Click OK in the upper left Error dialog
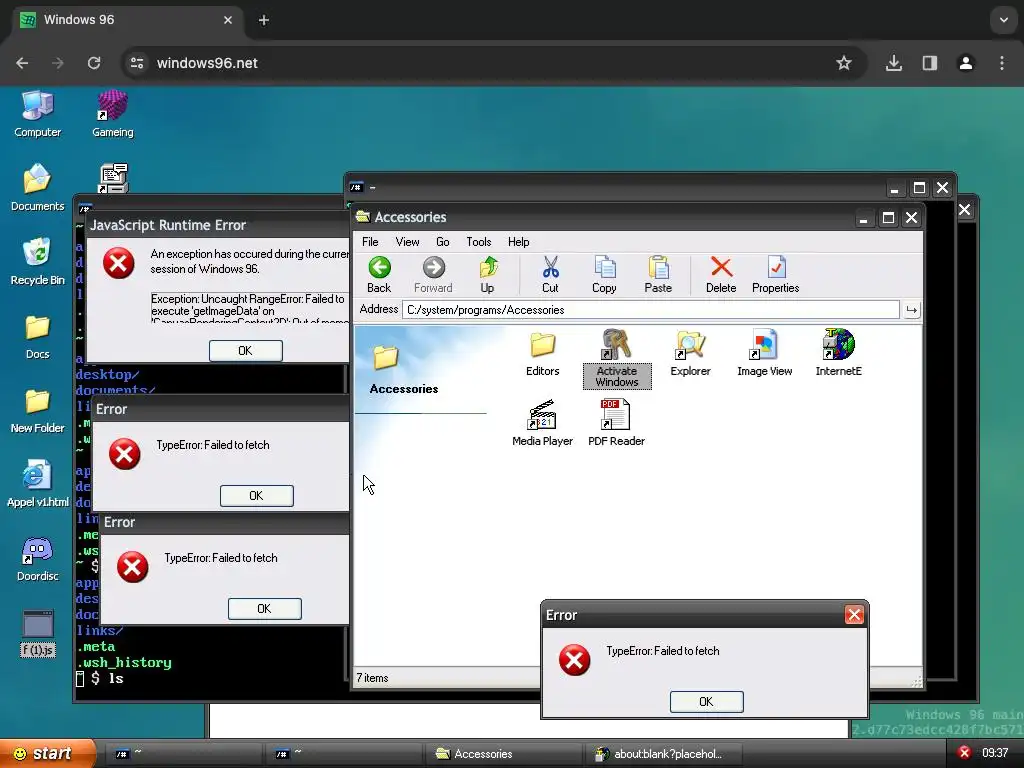Image resolution: width=1024 pixels, height=768 pixels. (x=256, y=496)
